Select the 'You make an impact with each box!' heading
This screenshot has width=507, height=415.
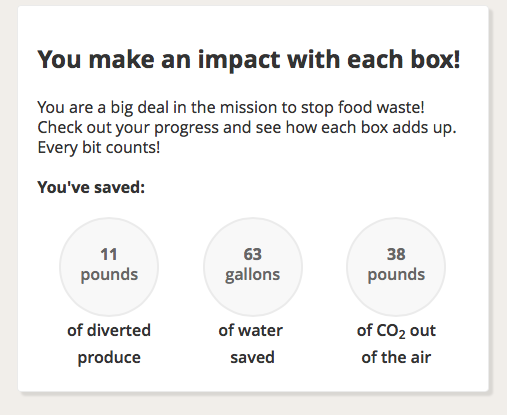(x=249, y=60)
